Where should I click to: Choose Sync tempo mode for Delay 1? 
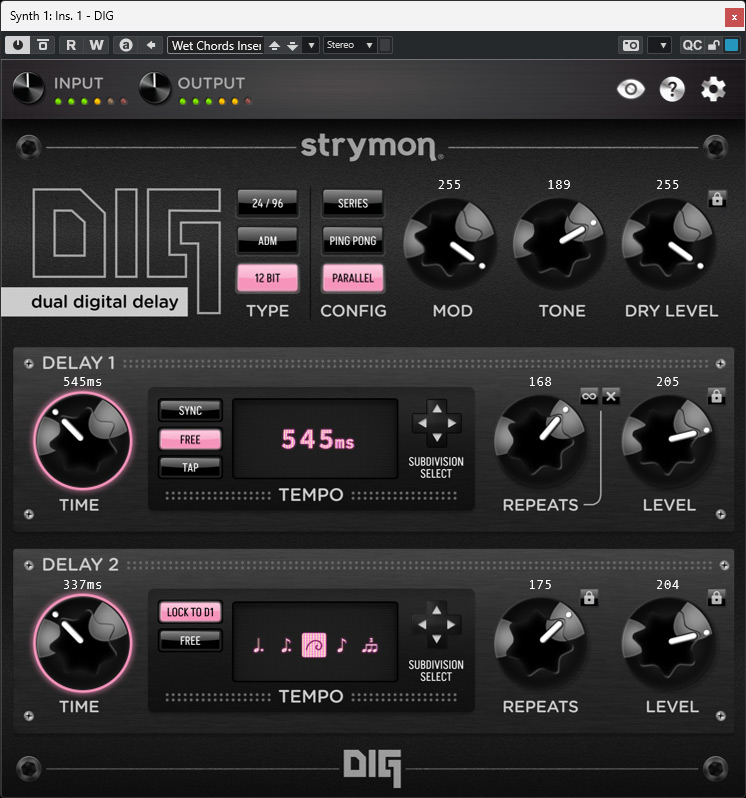coord(190,410)
